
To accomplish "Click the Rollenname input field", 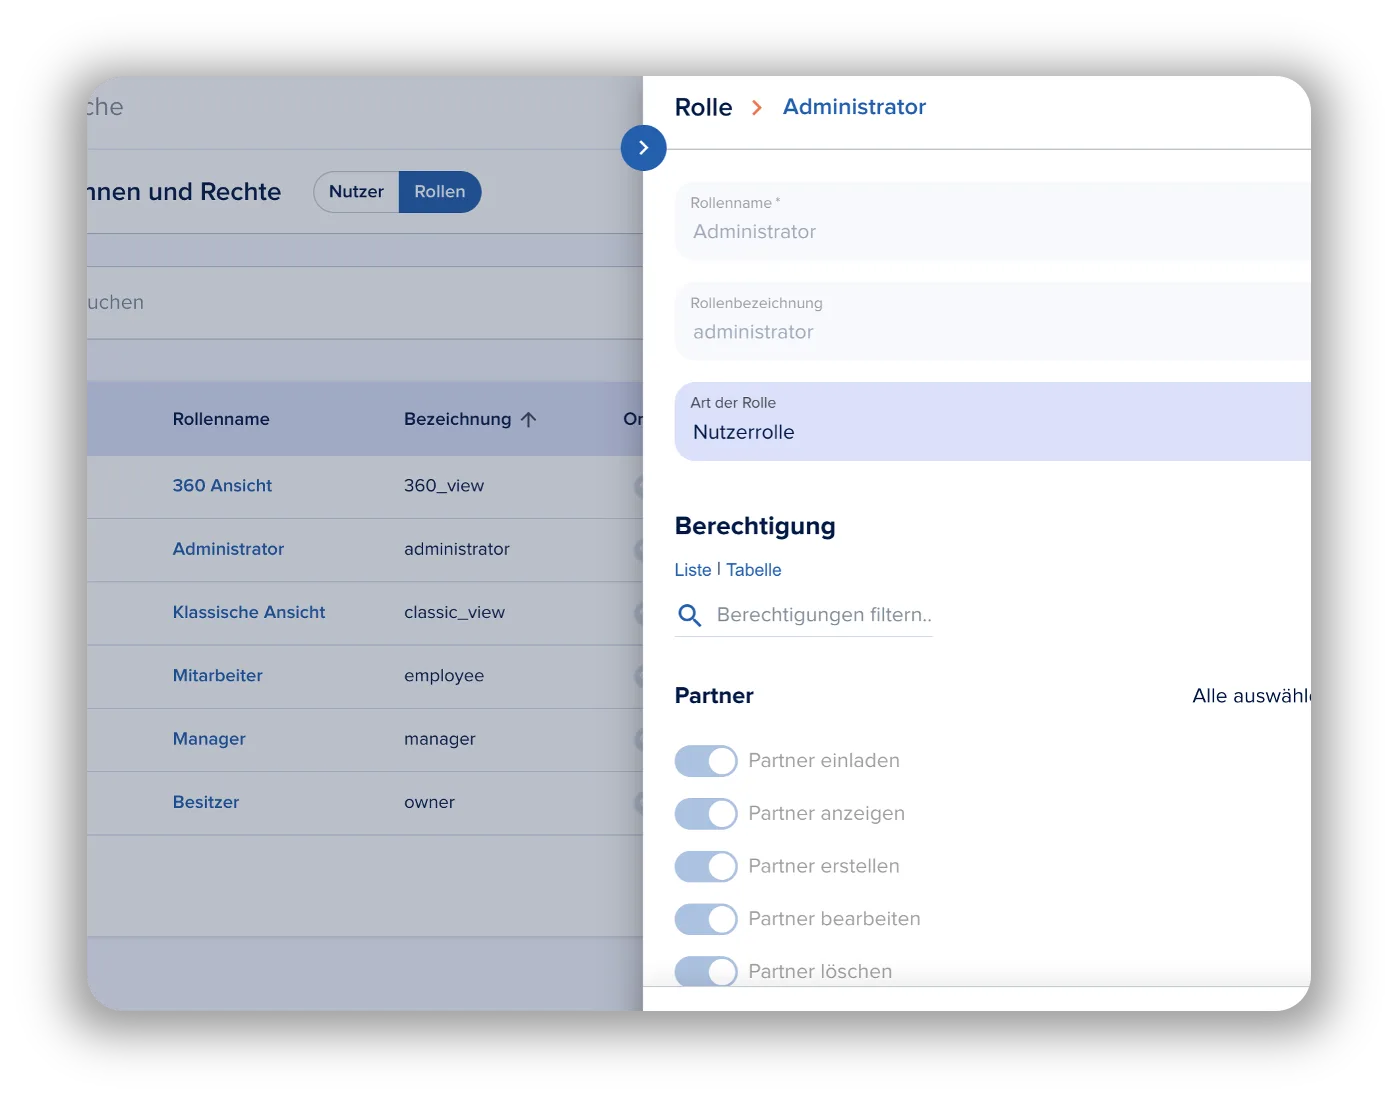I will click(992, 221).
